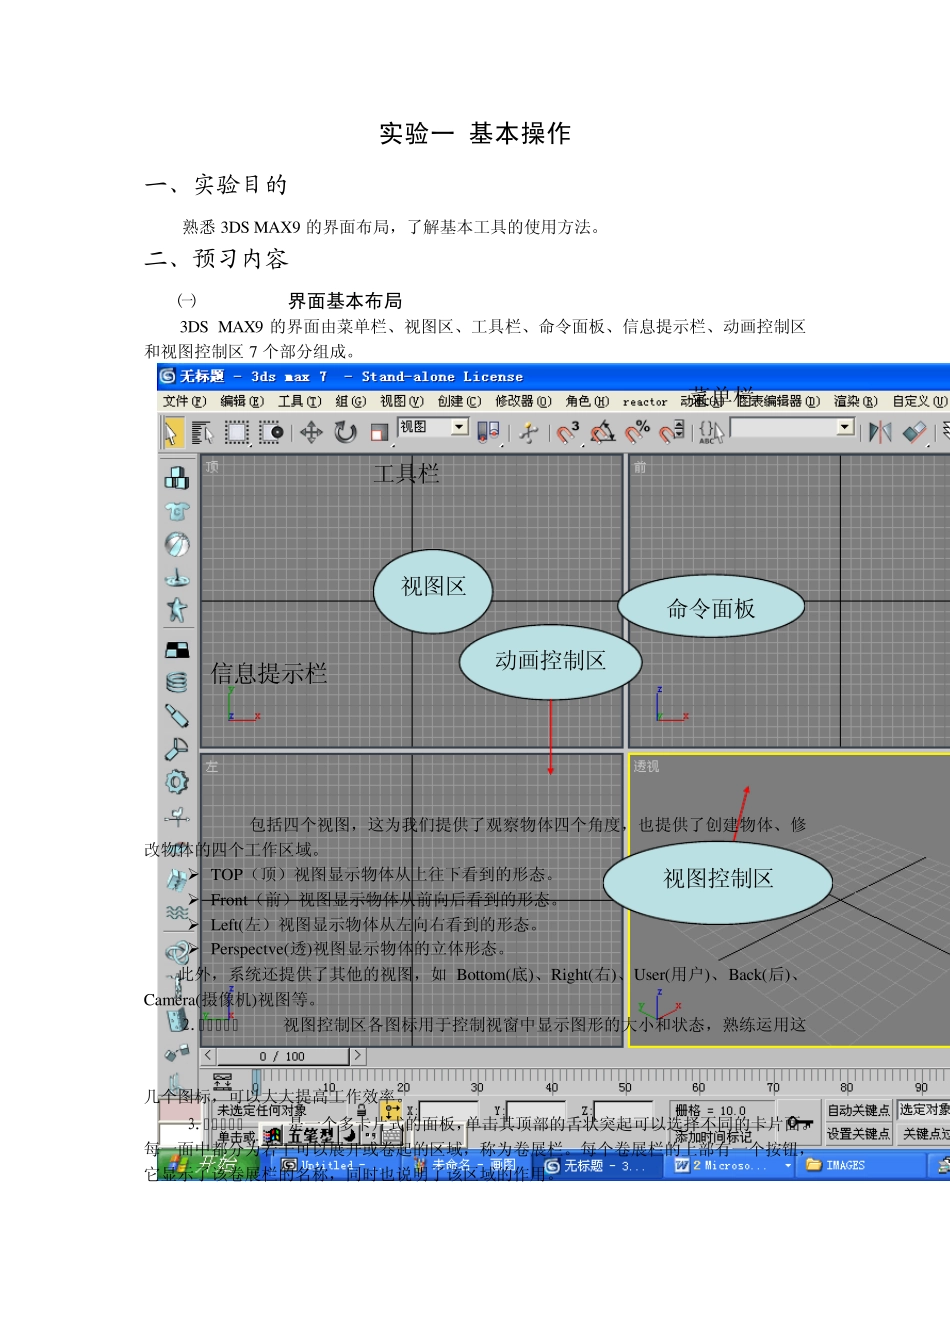Click the X coordinate input field
Image resolution: width=950 pixels, height=1344 pixels.
(x=449, y=1111)
